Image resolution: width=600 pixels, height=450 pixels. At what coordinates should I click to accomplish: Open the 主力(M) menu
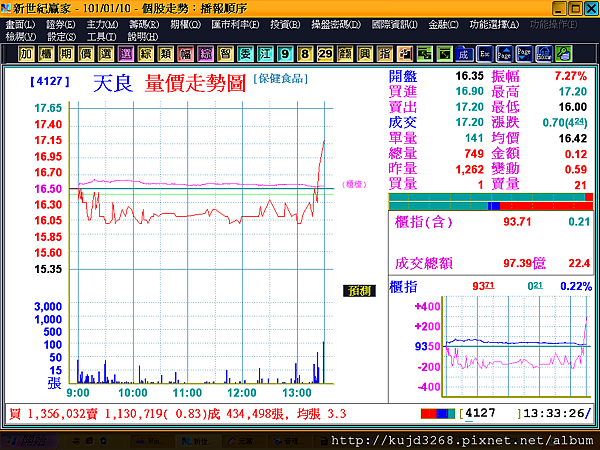(102, 25)
